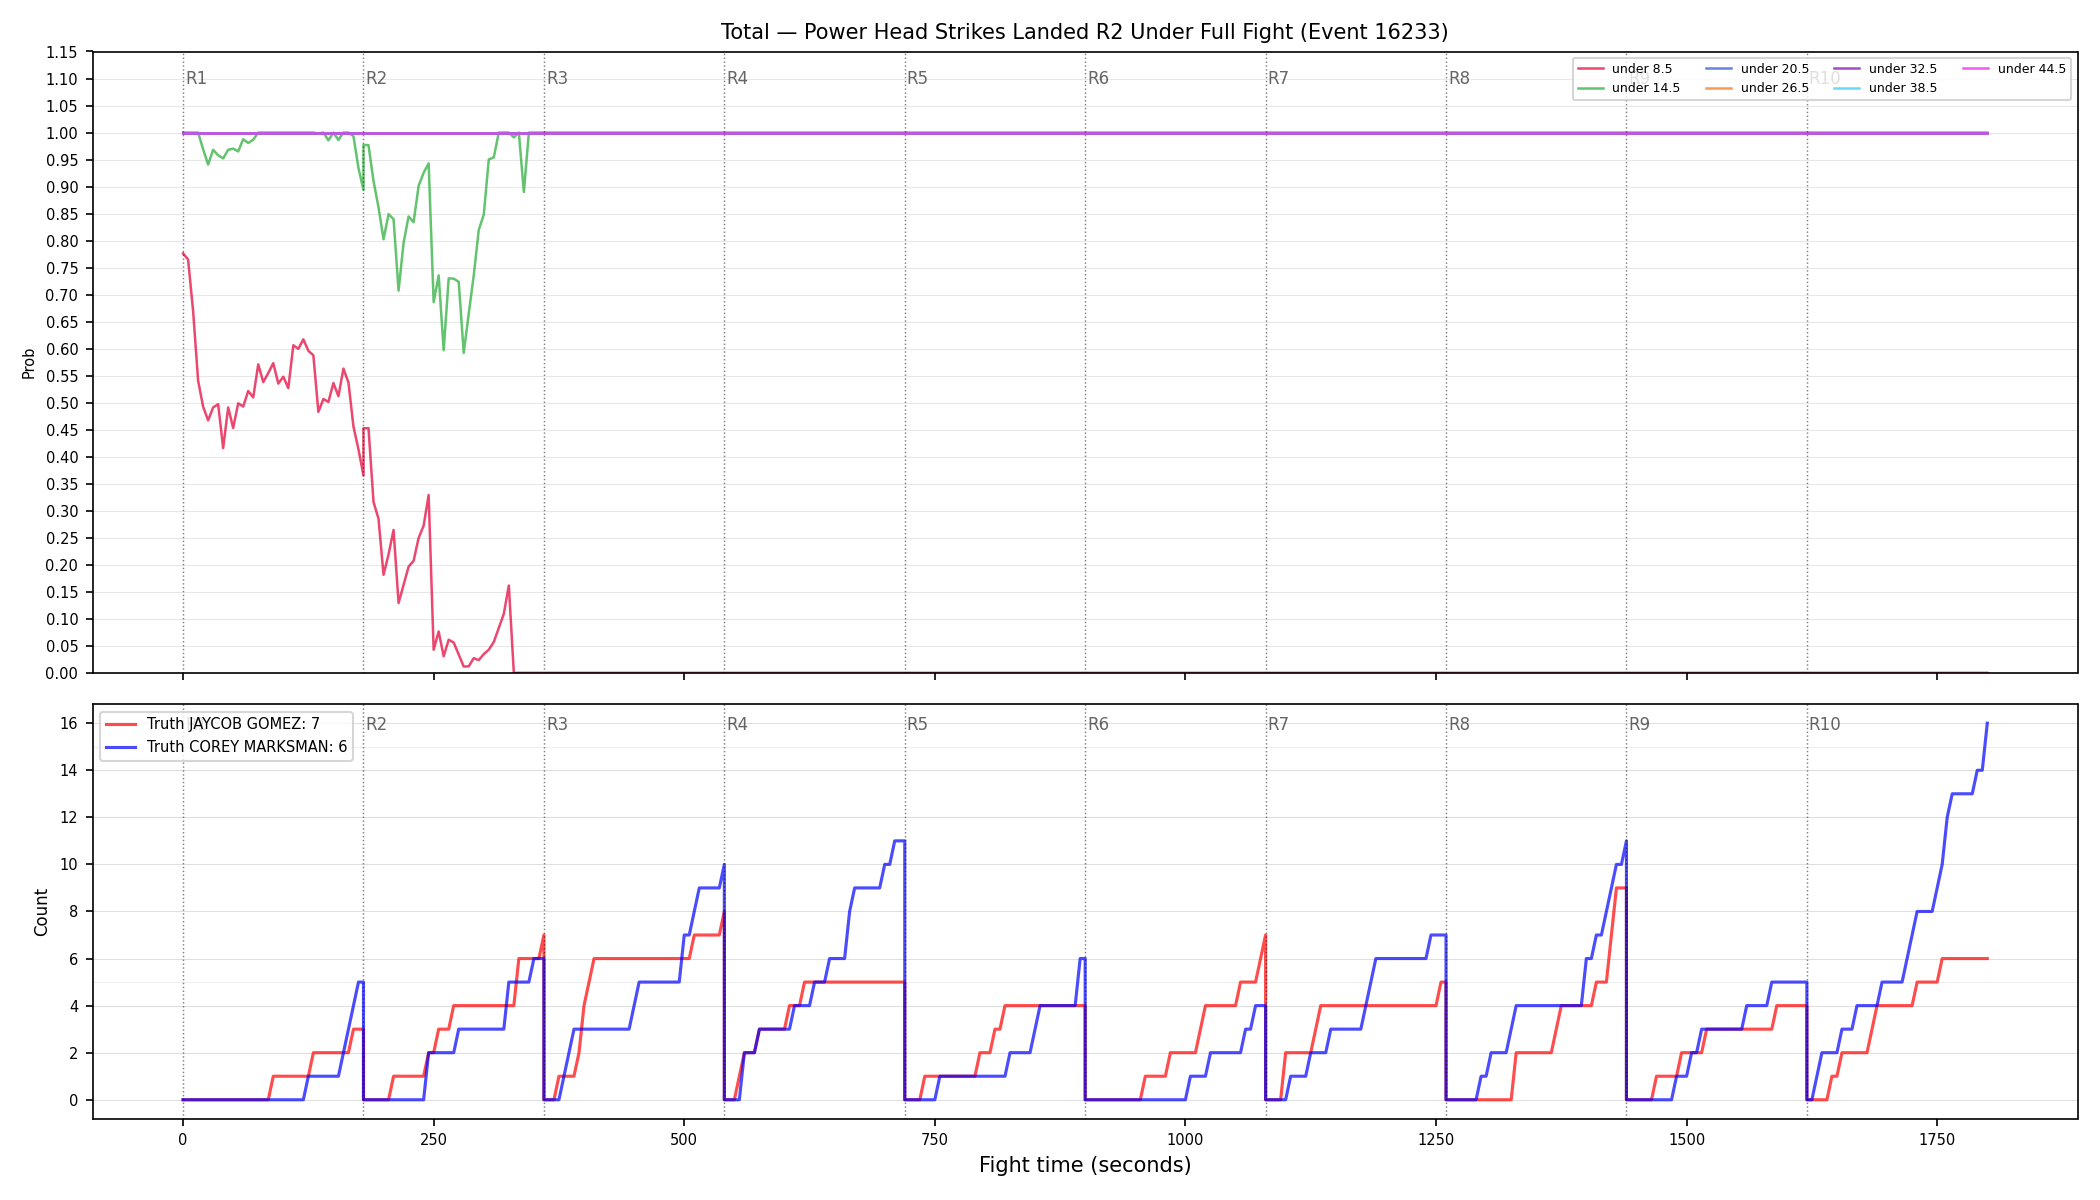Image resolution: width=2100 pixels, height=1200 pixels.
Task: Click the 1.00 tick on the Prob axis
Action: tap(62, 134)
